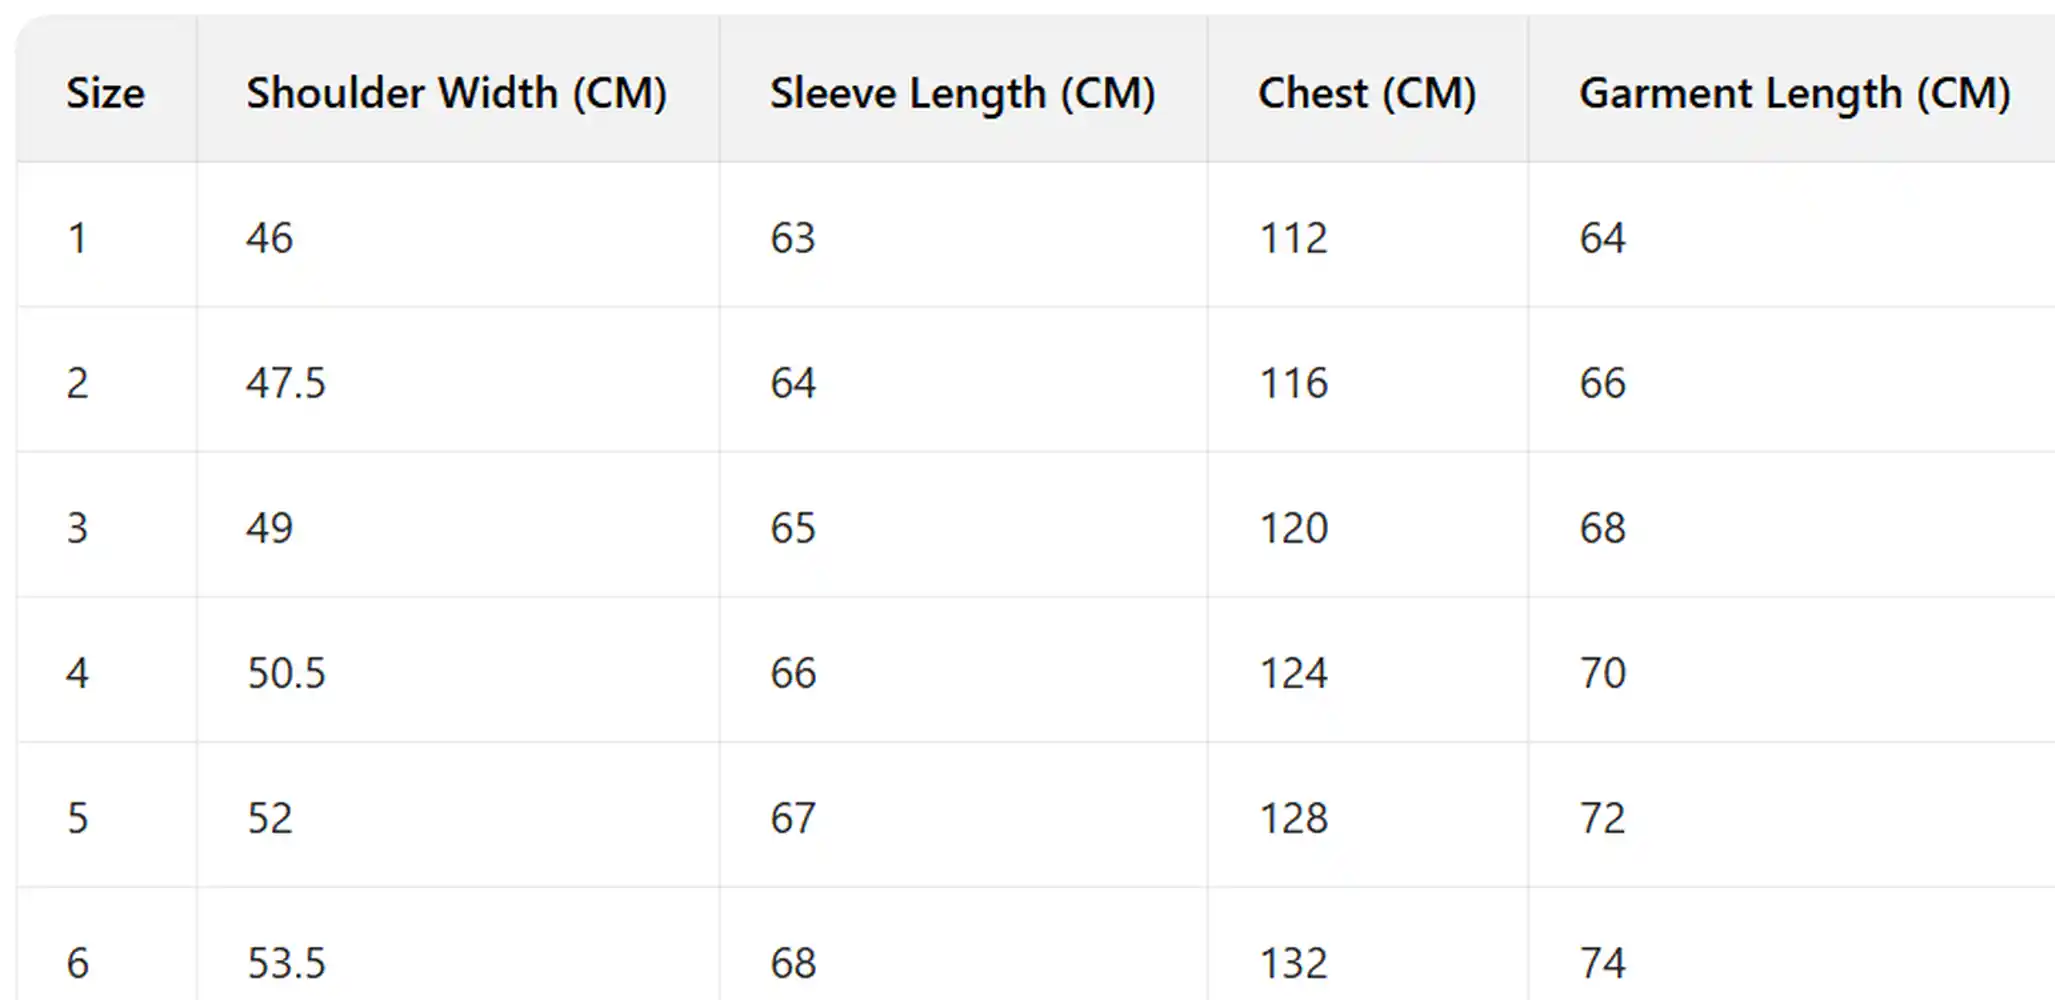Screen dimensions: 2055x1000
Task: Select the size 1 row cell
Action: (x=77, y=238)
